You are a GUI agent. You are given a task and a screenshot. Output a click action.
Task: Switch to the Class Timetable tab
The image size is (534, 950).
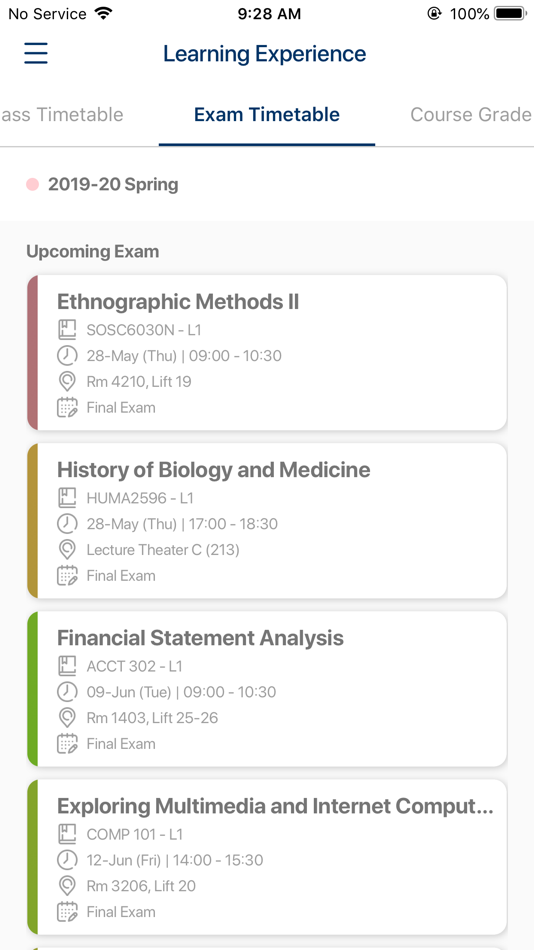pos(61,115)
